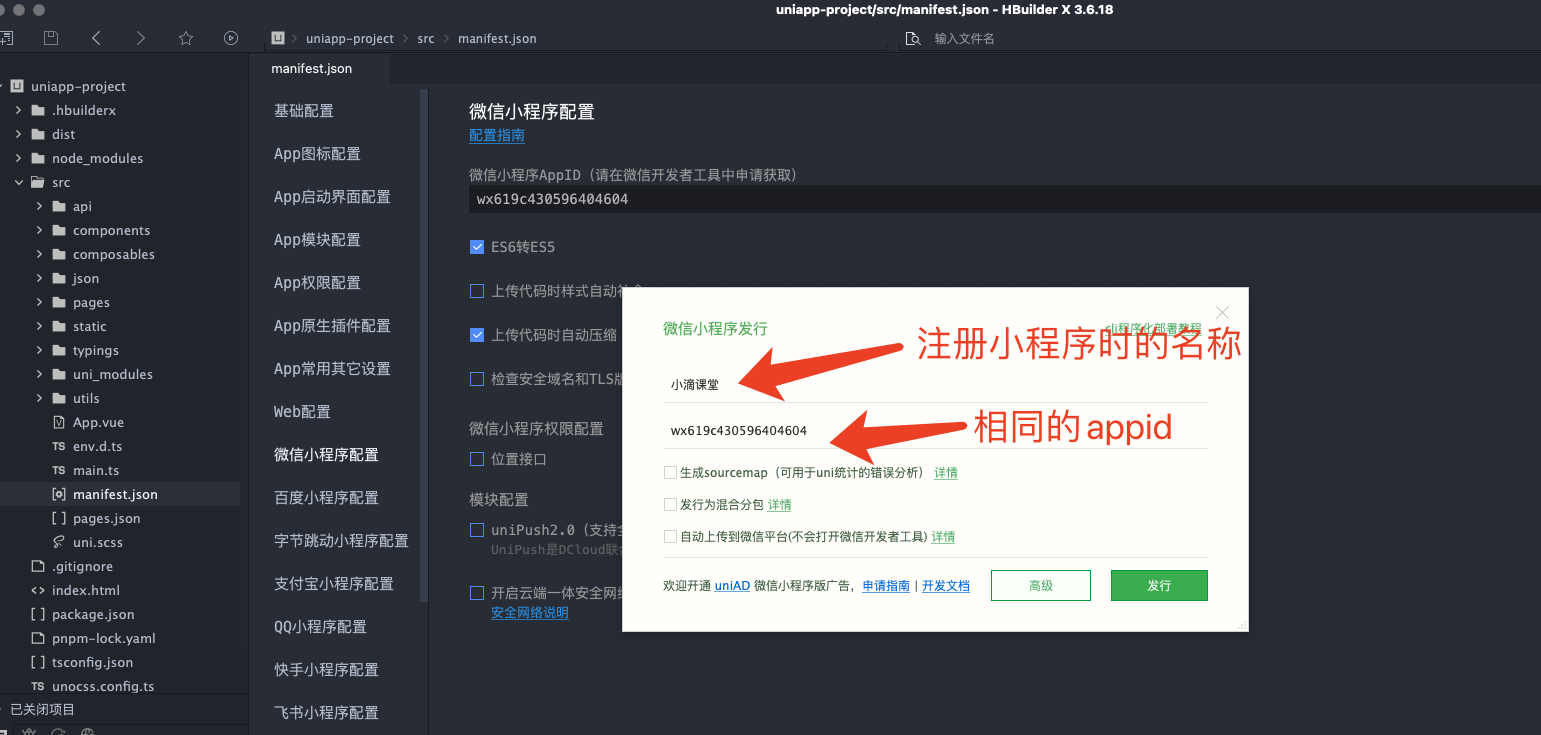The width and height of the screenshot is (1541, 735).
Task: Enable 生成sourcemap in the publish dialog
Action: (671, 472)
